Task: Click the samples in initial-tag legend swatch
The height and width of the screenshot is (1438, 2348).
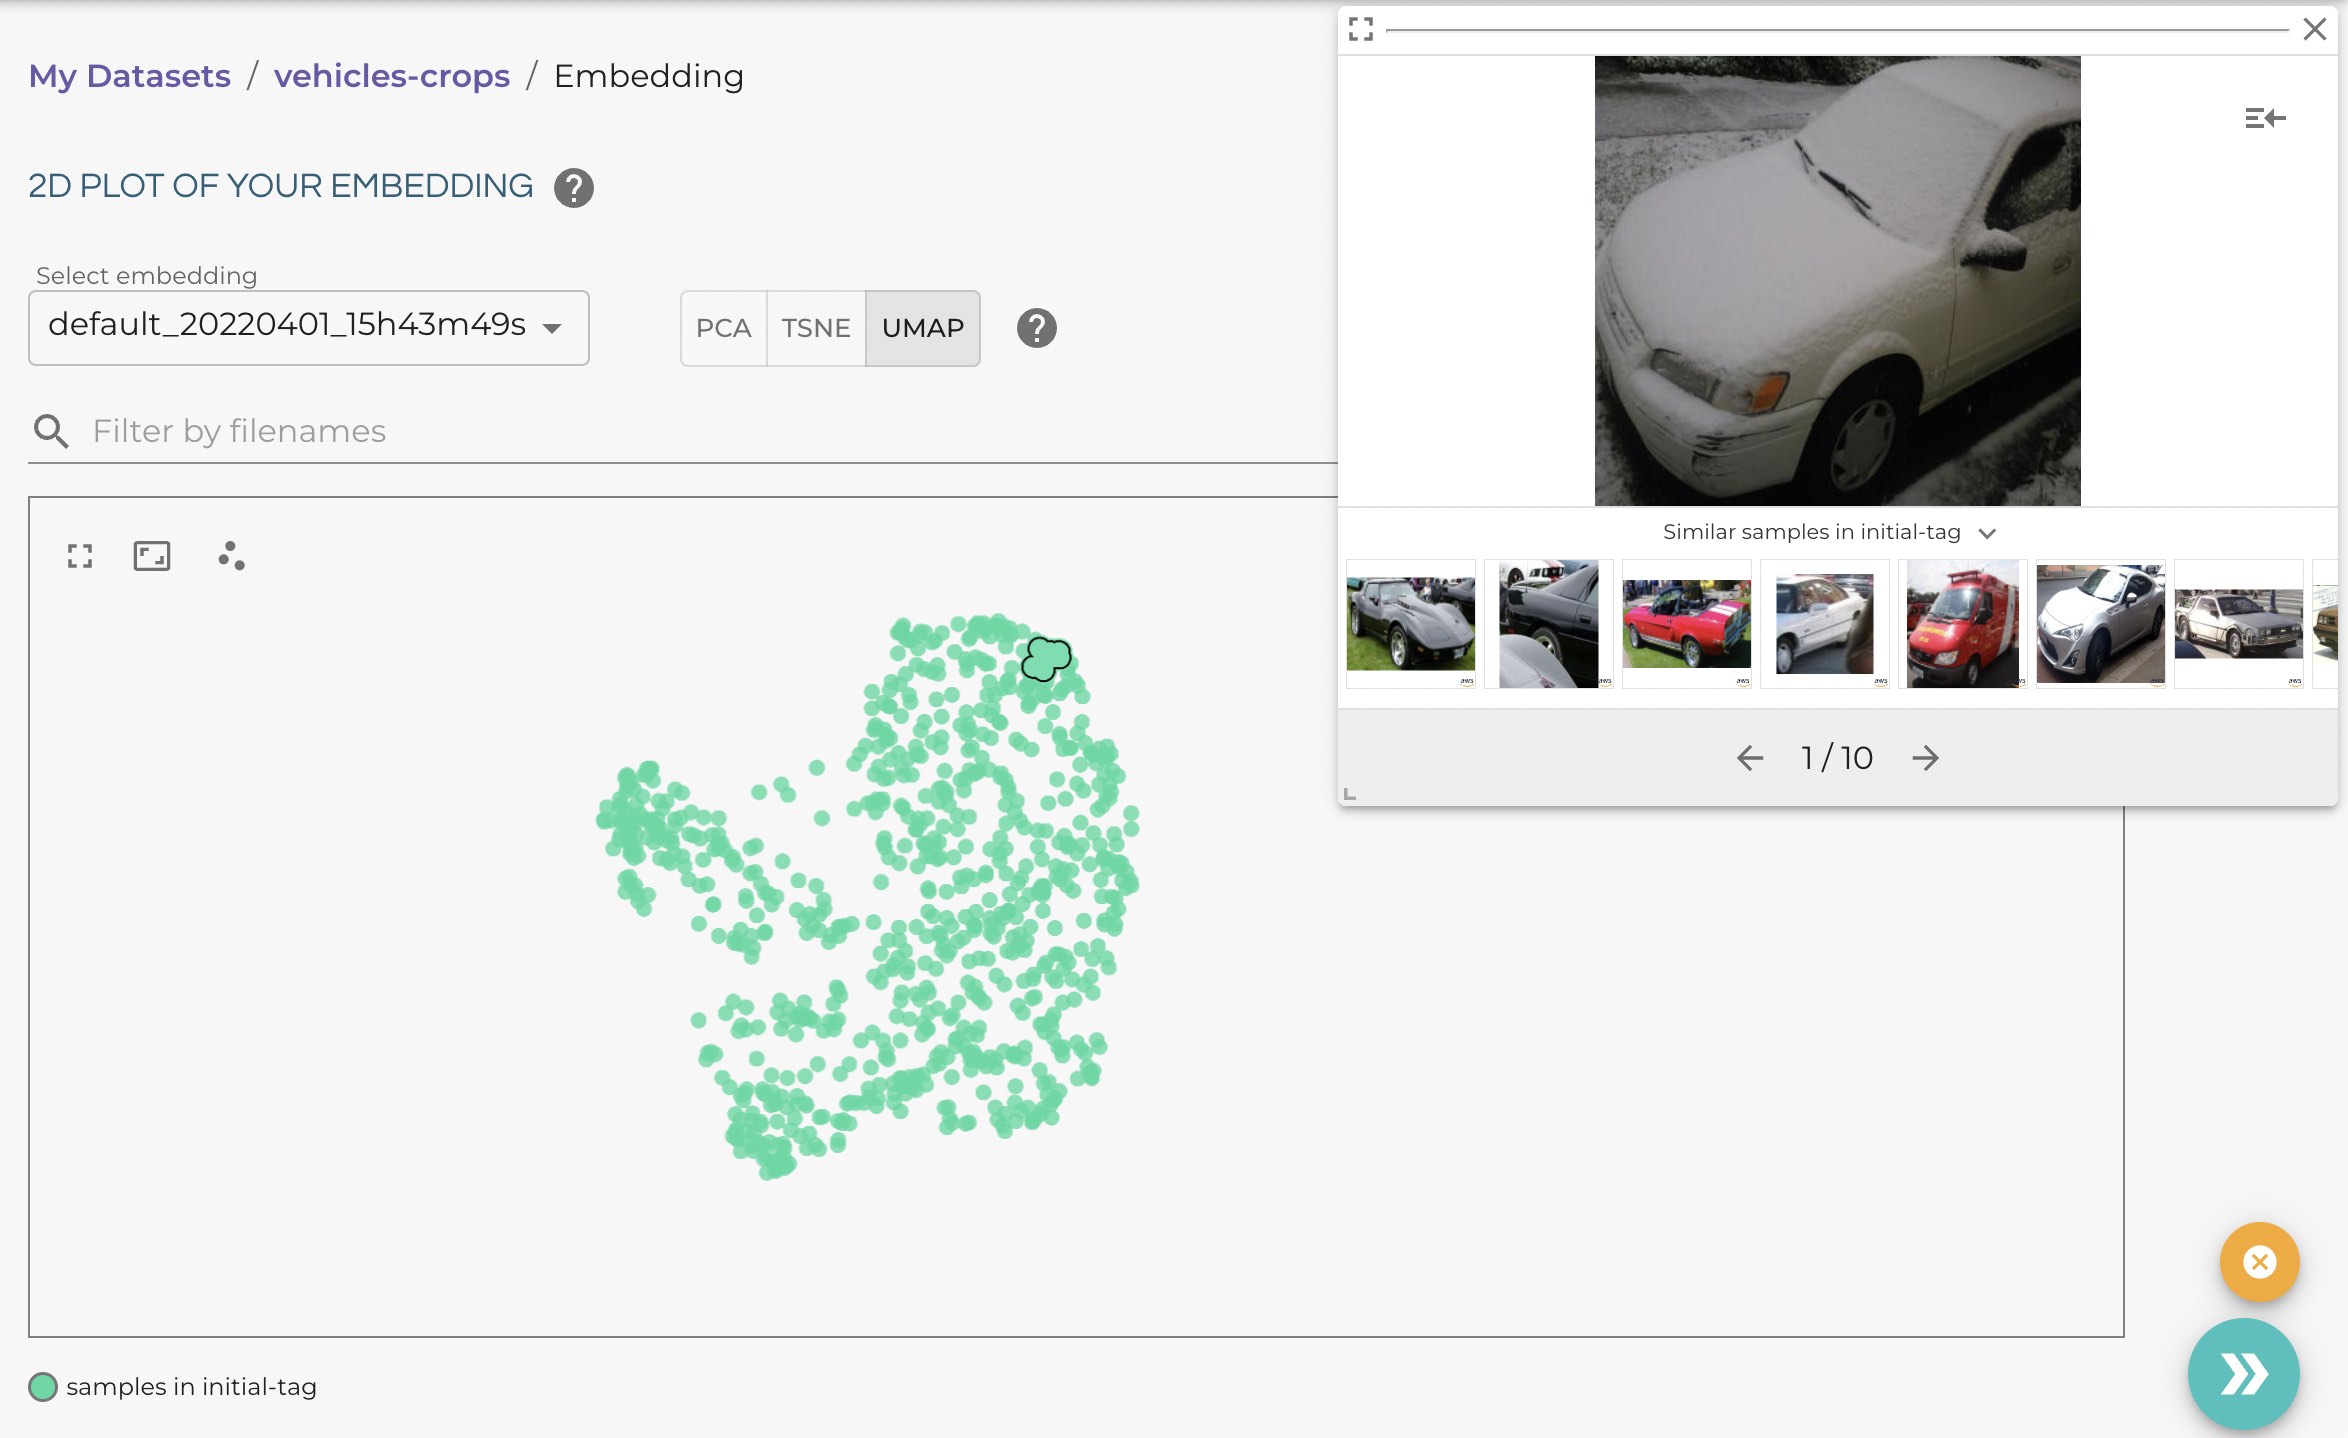Action: (43, 1387)
